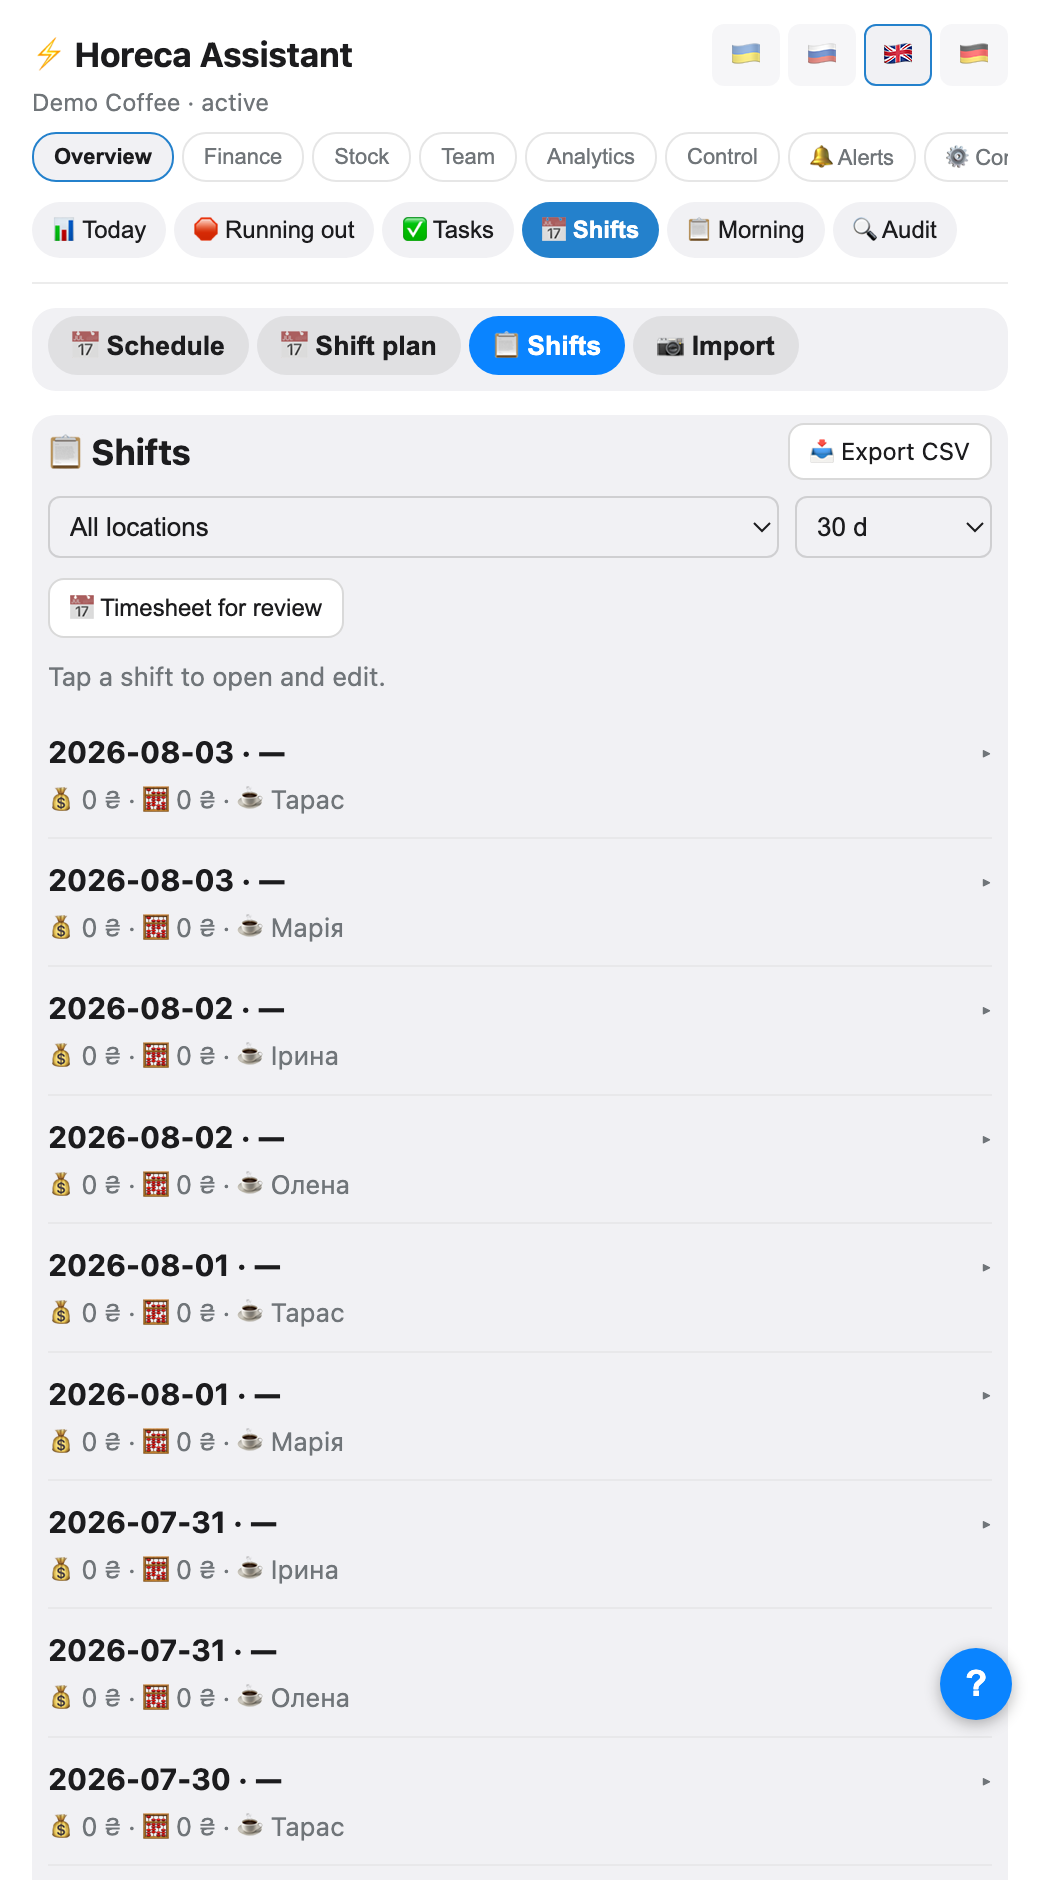Select the Shift plan sub-tab
Viewport: 1040px width, 1880px height.
click(x=359, y=346)
